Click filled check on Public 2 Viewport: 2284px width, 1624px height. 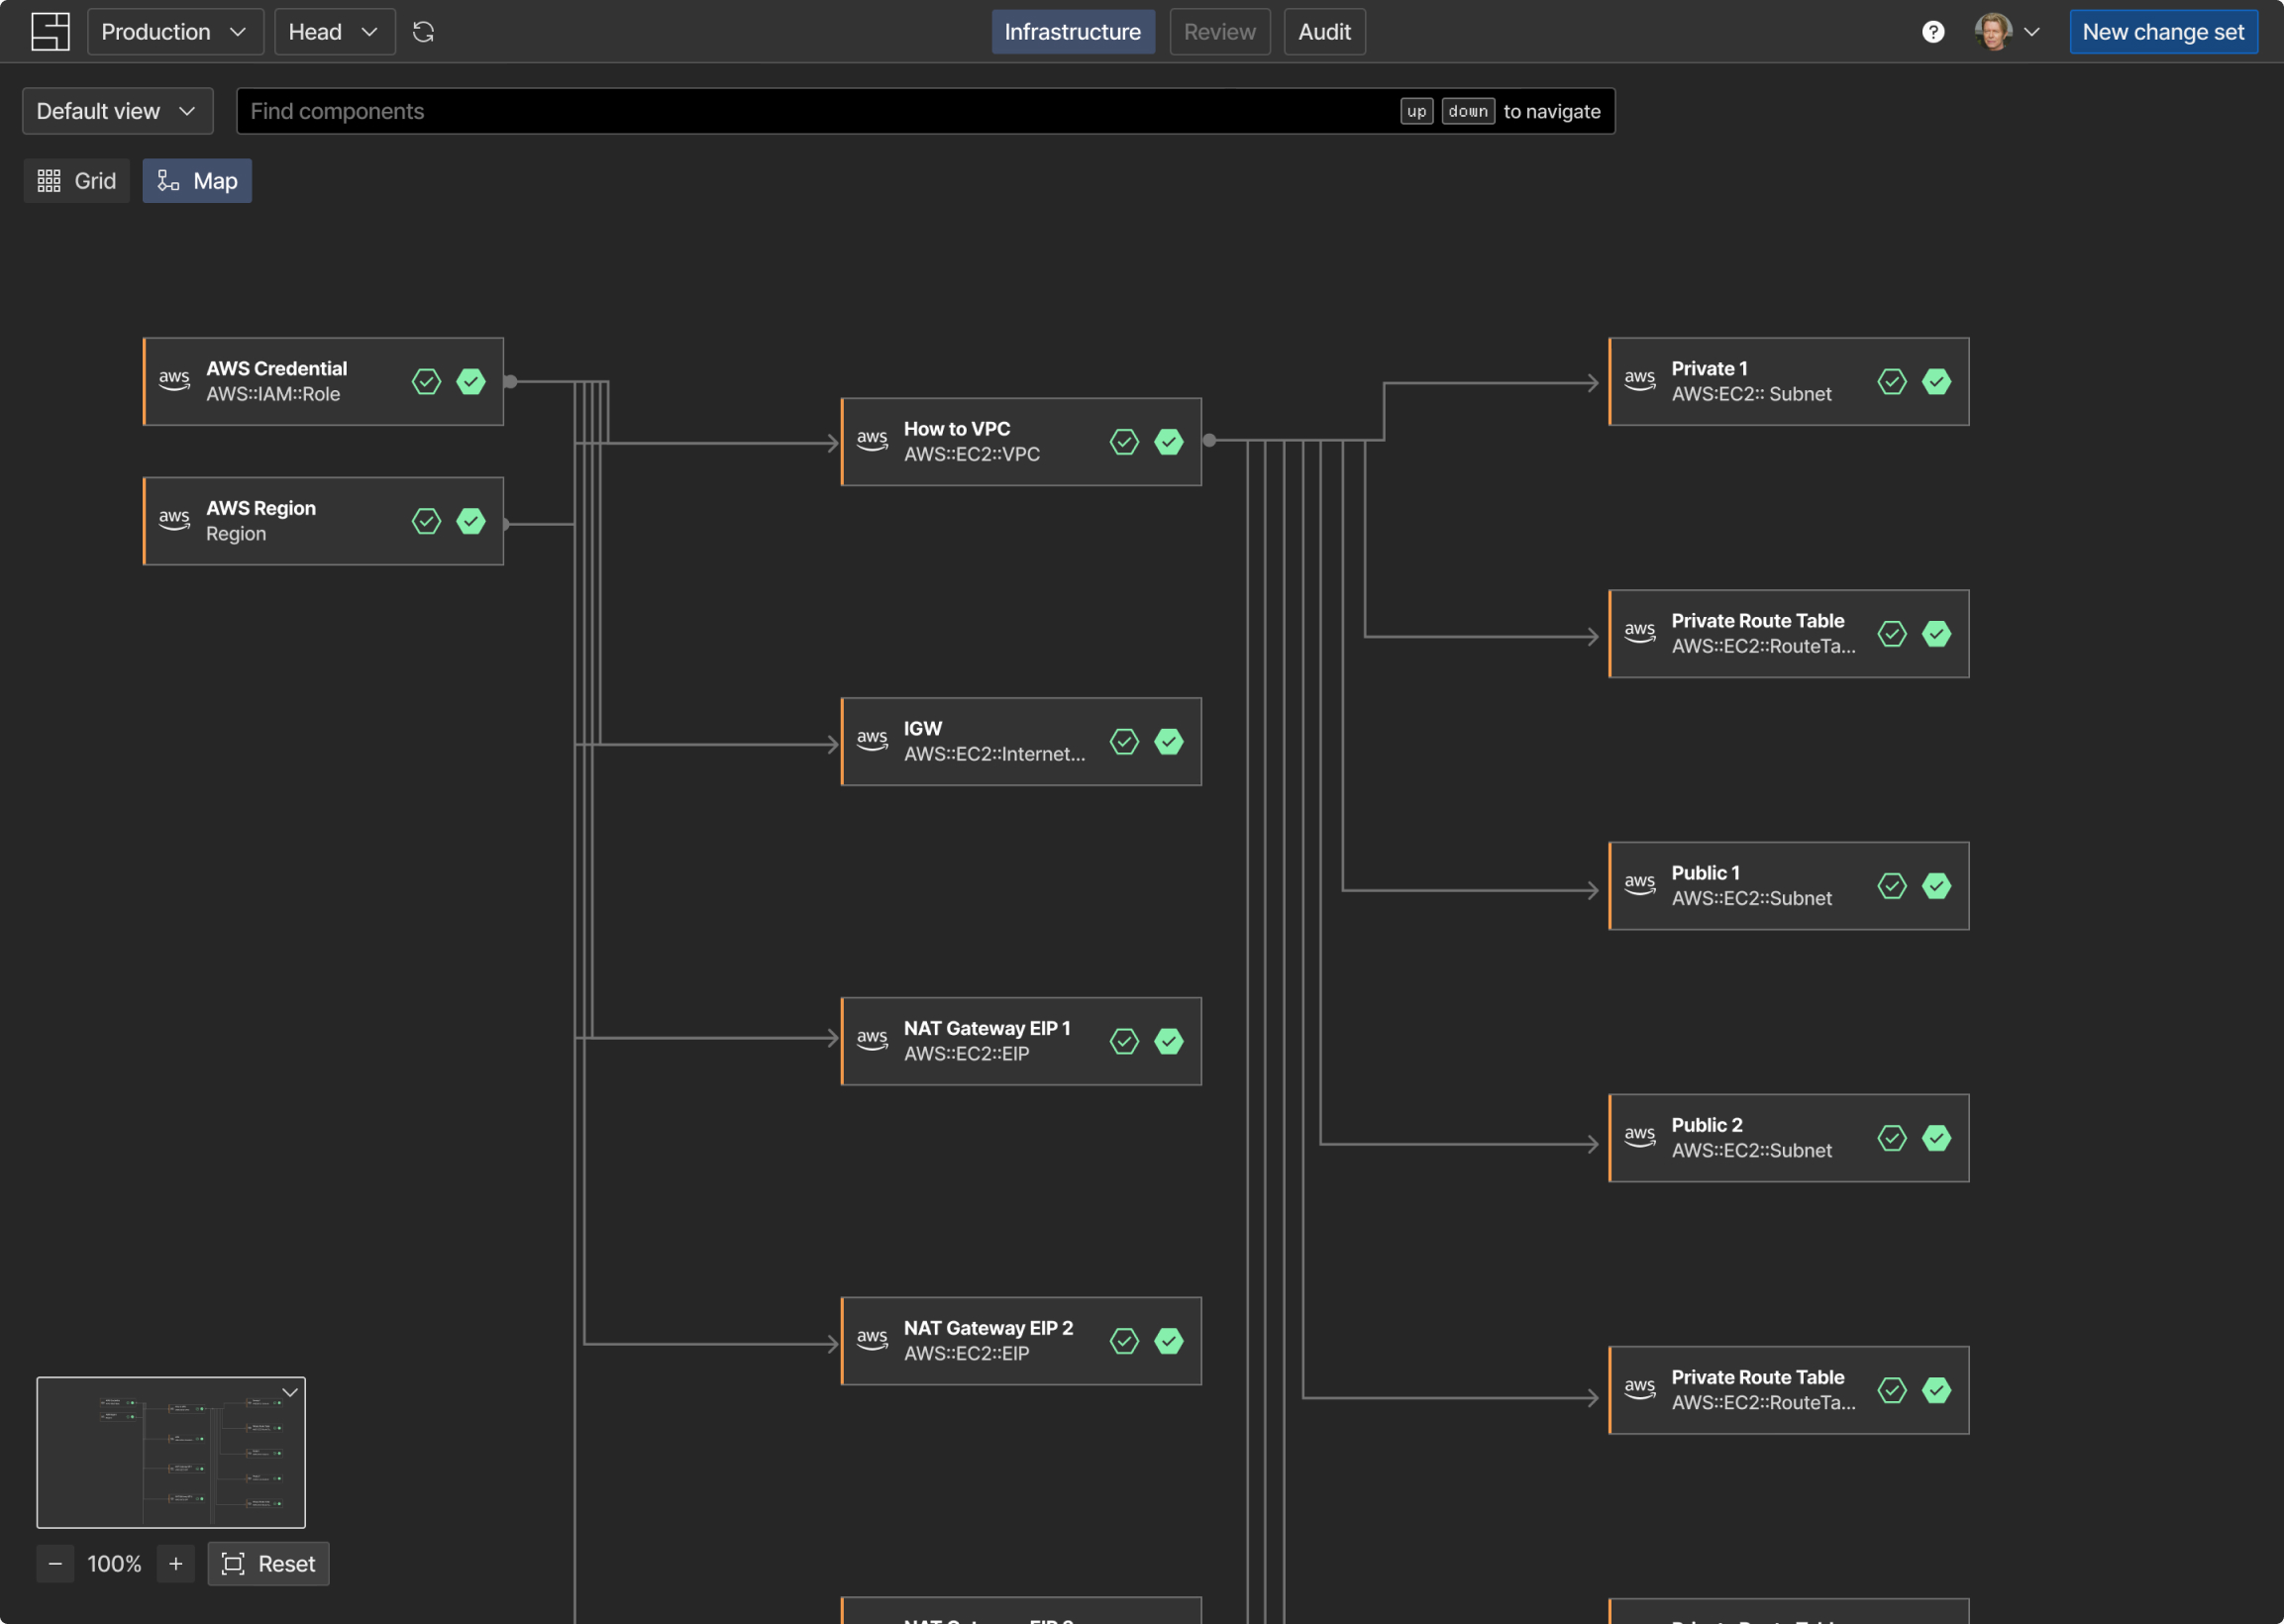pyautogui.click(x=1937, y=1138)
